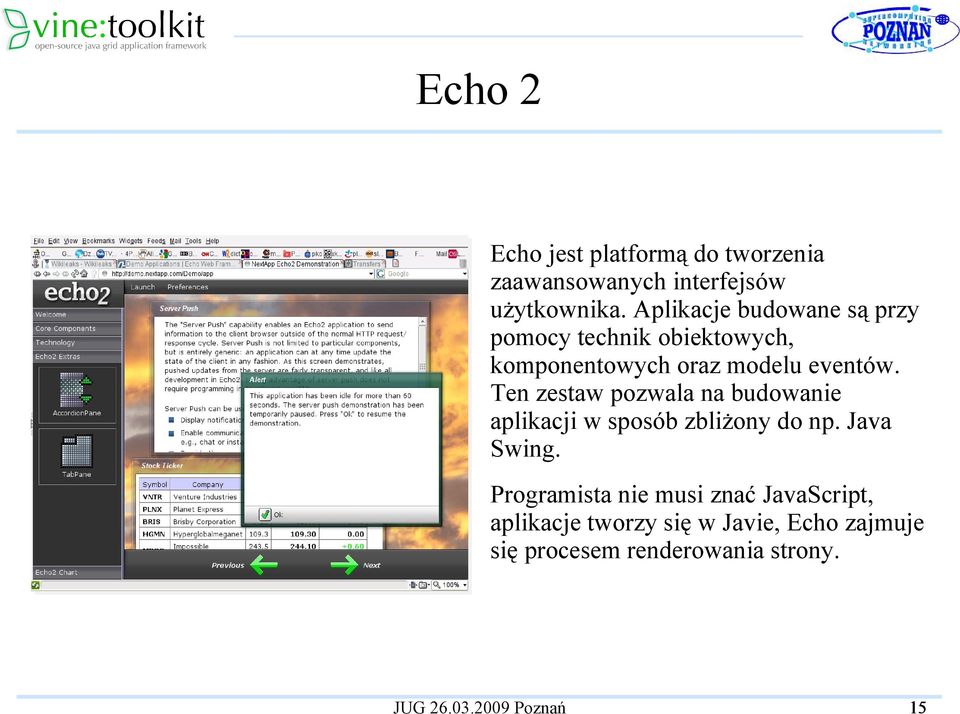Click the Next label button
The image size is (960, 714).
[x=372, y=565]
